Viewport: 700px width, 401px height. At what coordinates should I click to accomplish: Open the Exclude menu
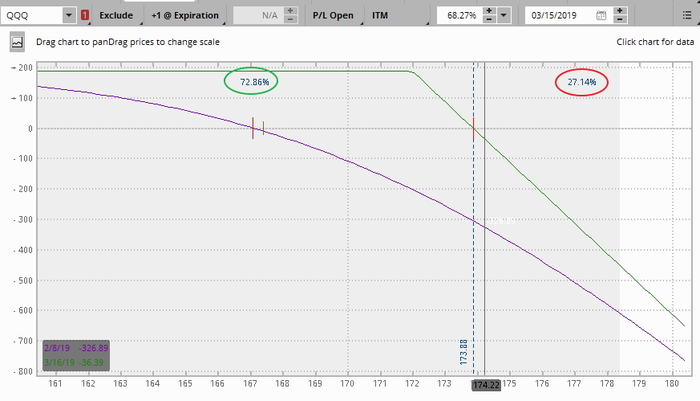pos(116,15)
